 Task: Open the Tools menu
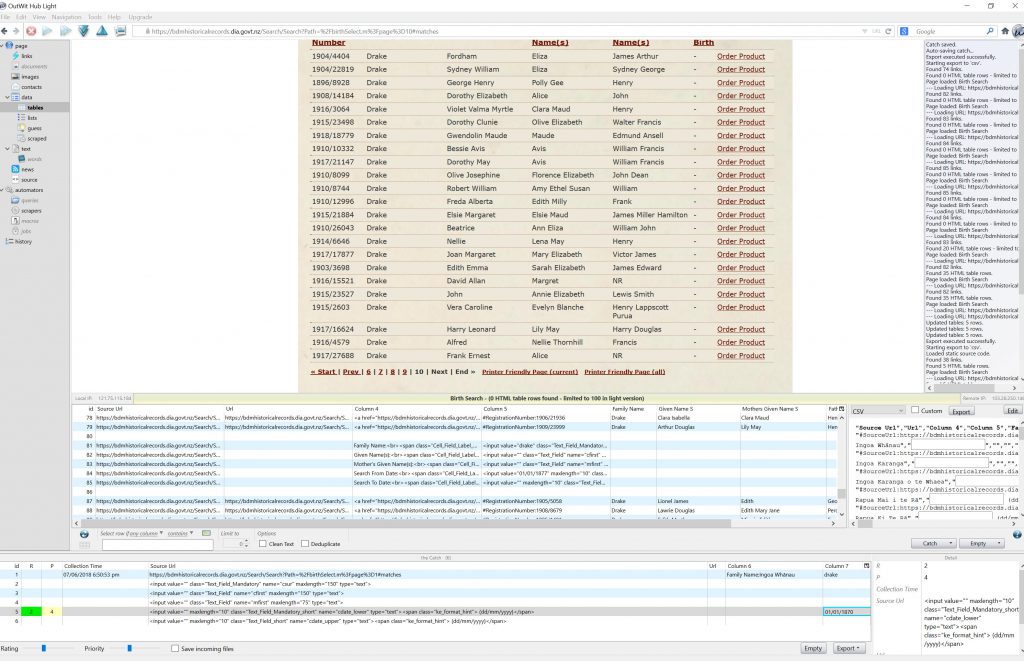(94, 17)
